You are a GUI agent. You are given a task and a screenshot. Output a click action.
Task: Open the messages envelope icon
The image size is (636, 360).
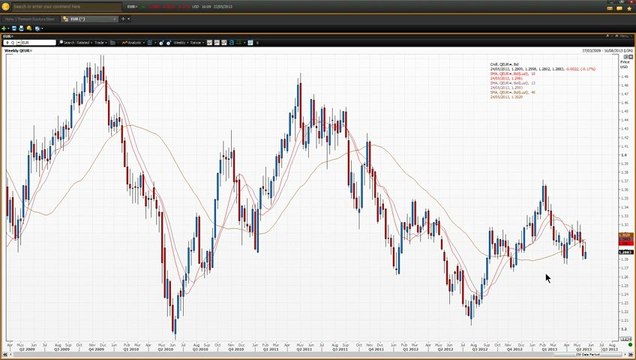point(610,8)
